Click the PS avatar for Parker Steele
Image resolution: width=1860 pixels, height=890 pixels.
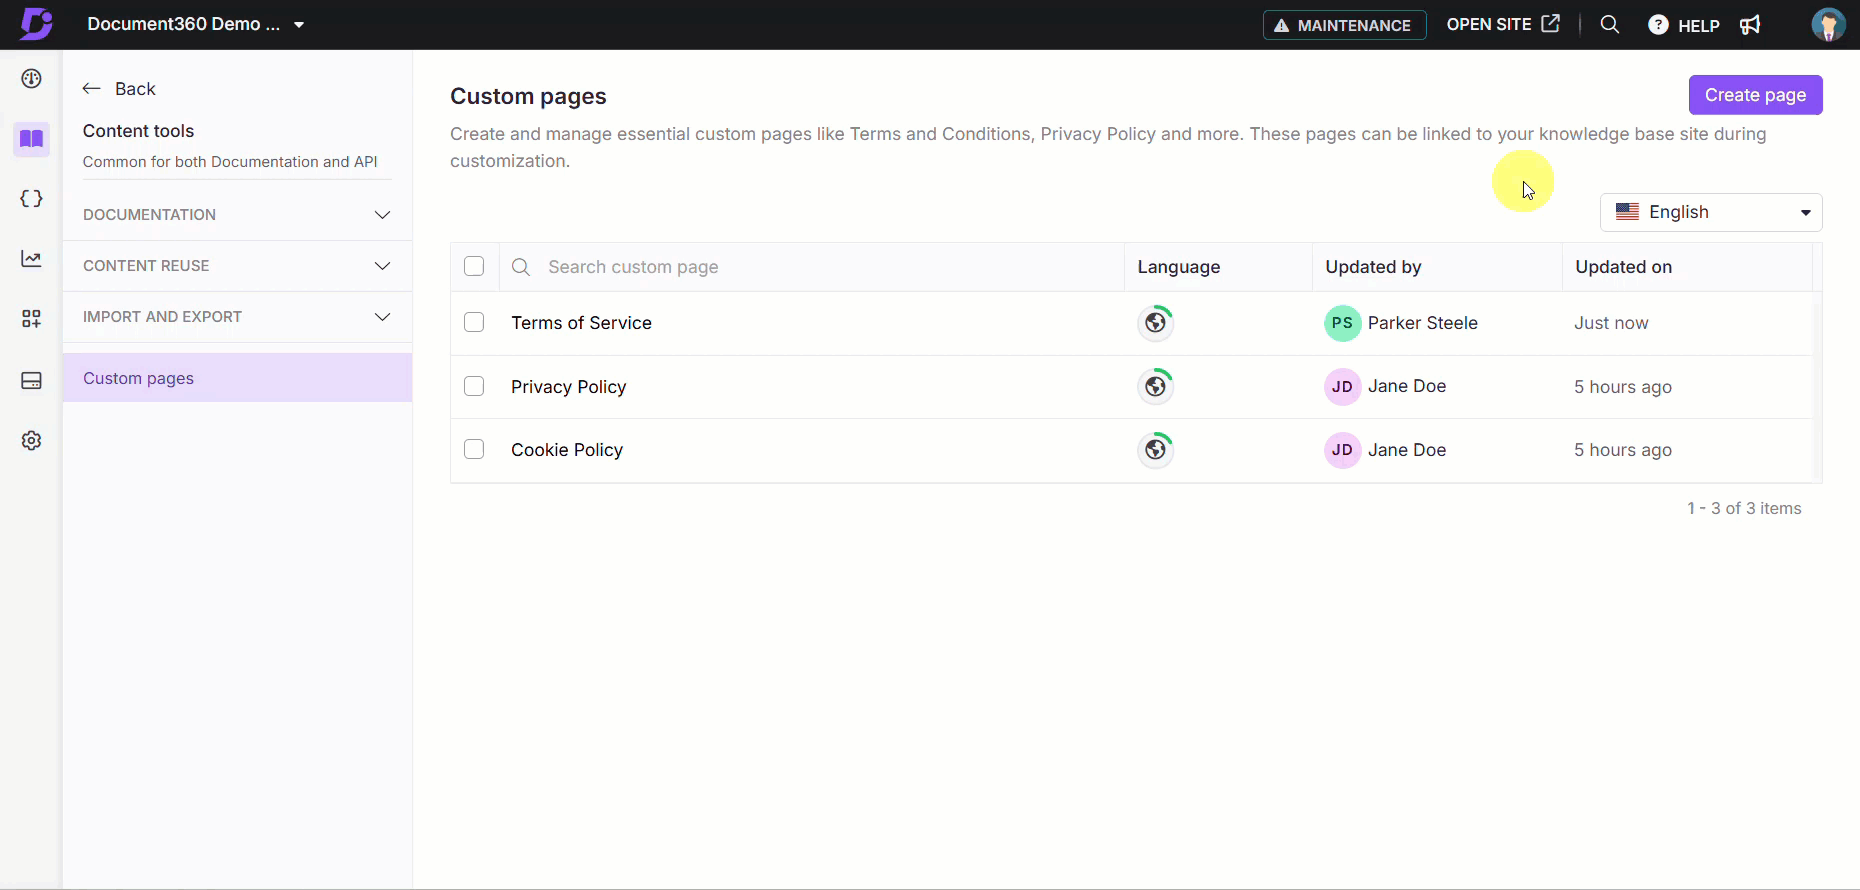pyautogui.click(x=1342, y=323)
